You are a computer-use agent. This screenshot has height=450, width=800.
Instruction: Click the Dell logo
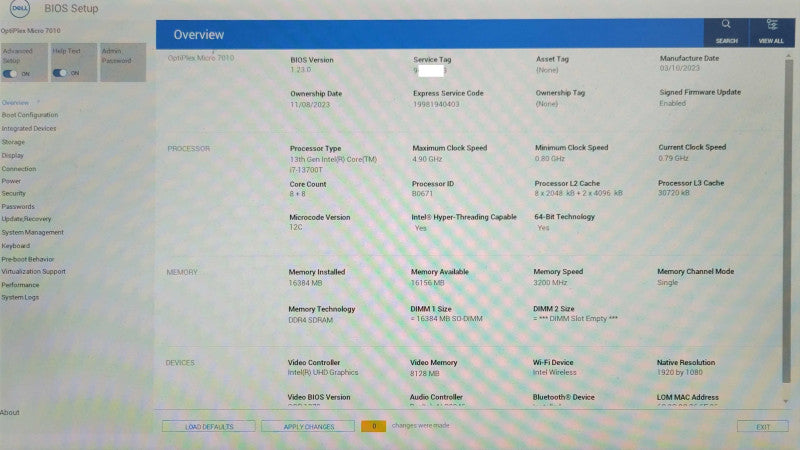[x=19, y=9]
